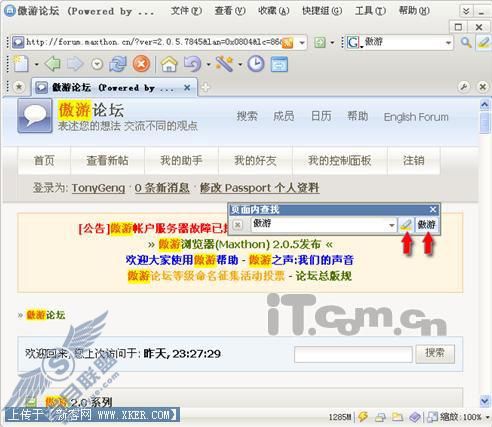Image resolution: width=492 pixels, height=427 pixels.
Task: Click the forum search input field
Action: click(353, 354)
